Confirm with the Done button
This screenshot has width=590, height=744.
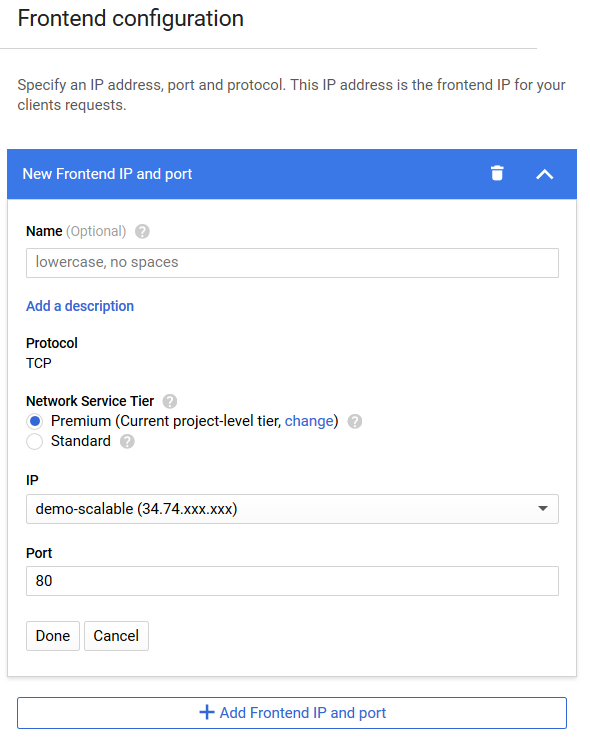click(53, 636)
